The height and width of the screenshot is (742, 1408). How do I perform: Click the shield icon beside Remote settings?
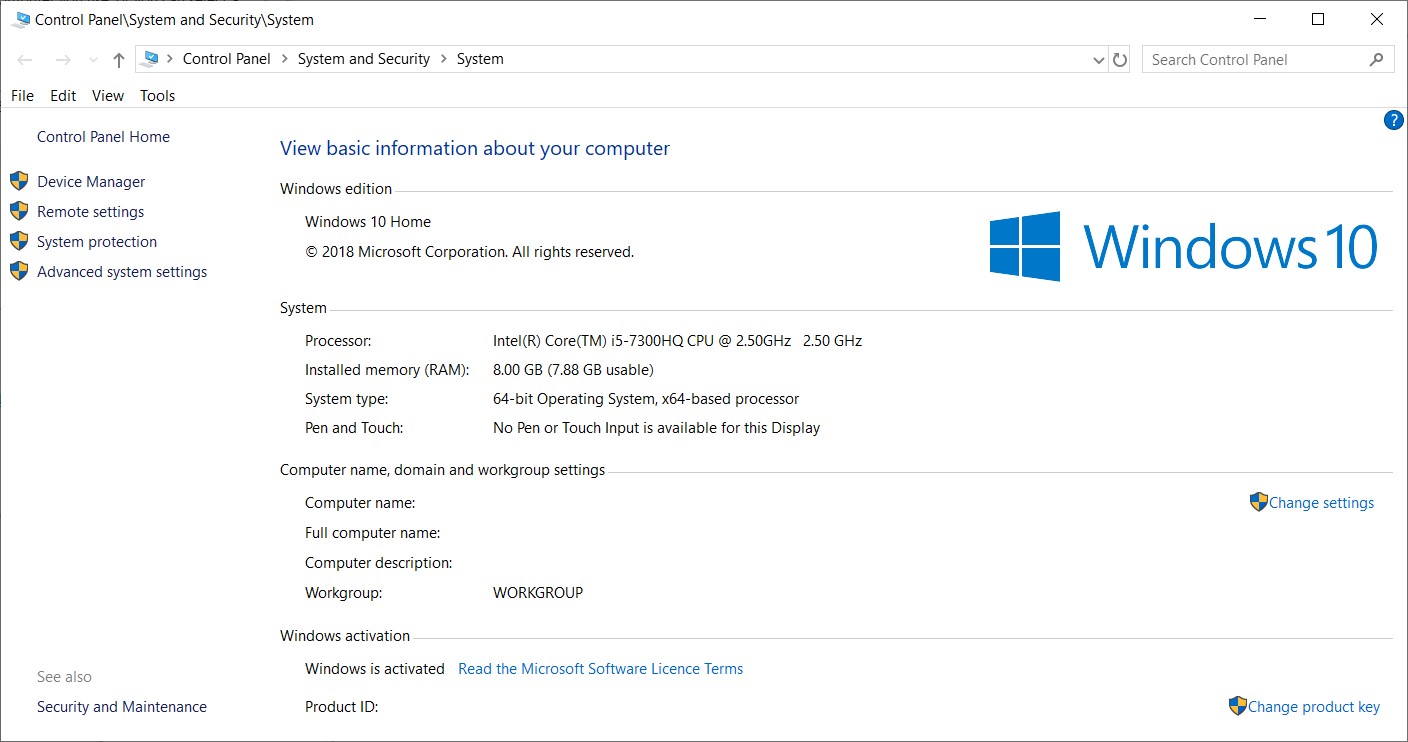[19, 211]
